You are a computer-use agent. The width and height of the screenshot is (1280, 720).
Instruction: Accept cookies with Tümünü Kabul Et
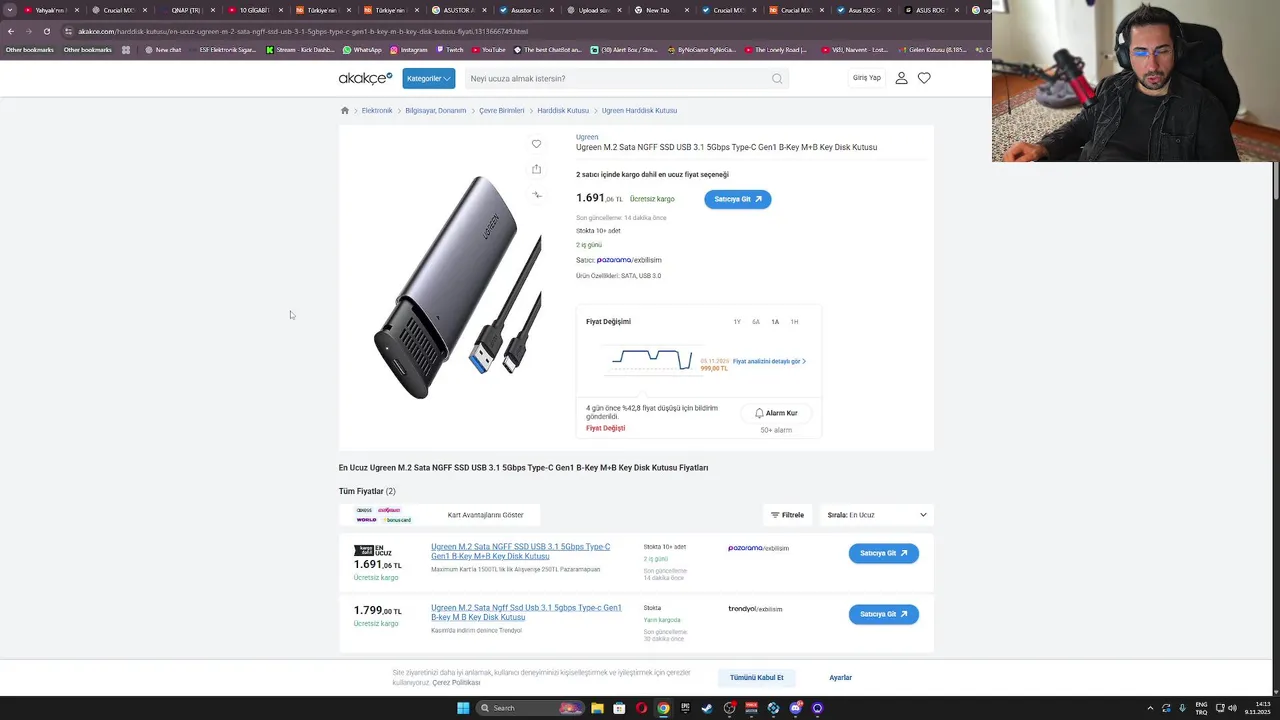point(756,678)
